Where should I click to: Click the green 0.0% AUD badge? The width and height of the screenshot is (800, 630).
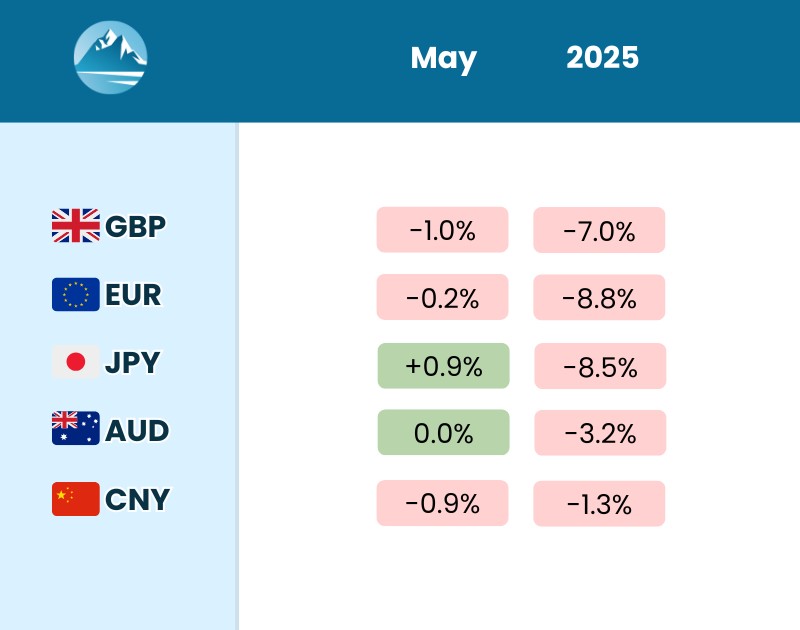point(443,433)
